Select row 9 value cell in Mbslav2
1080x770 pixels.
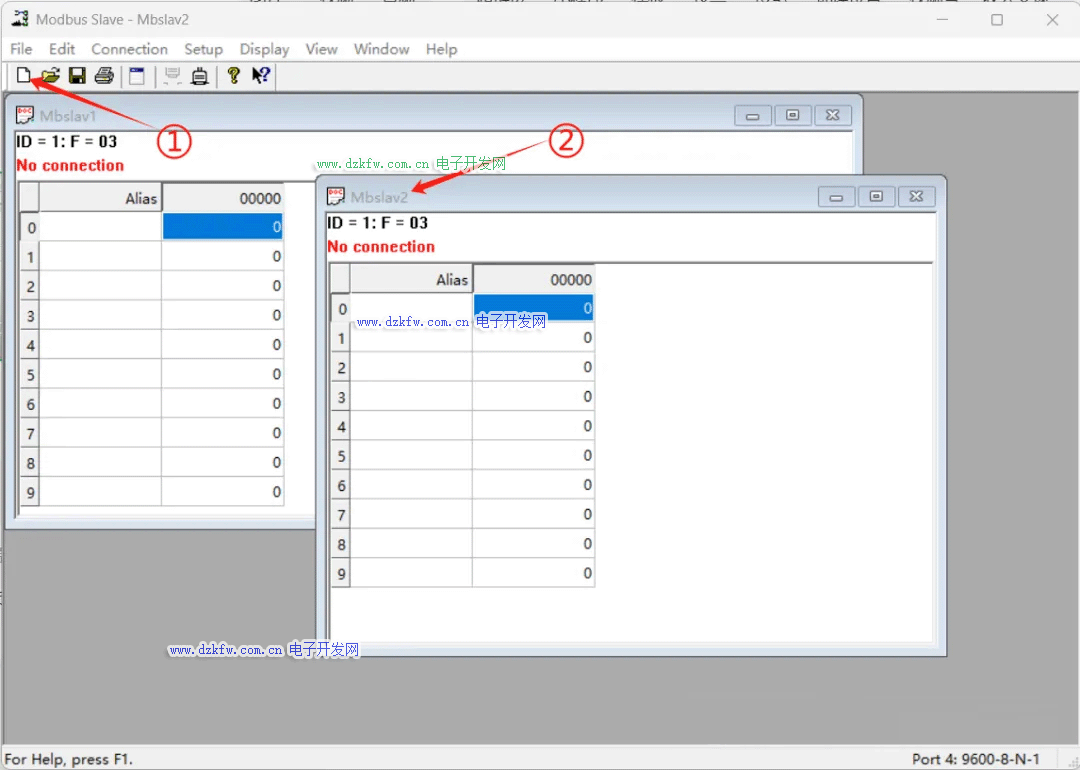coord(533,573)
